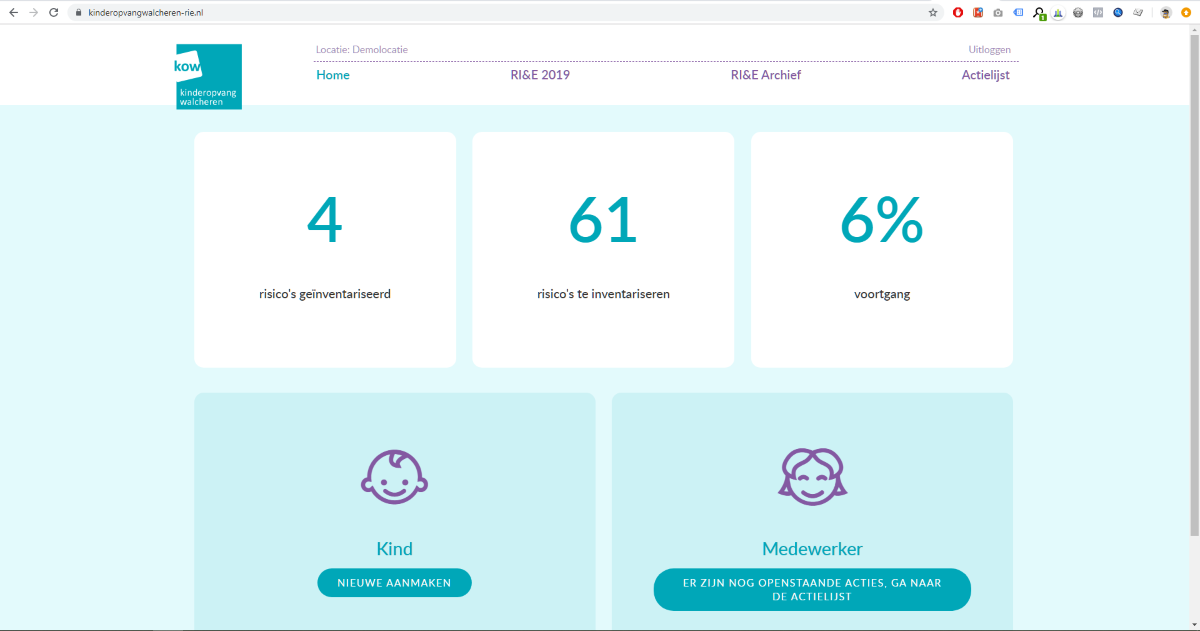The height and width of the screenshot is (631, 1200).
Task: Click the address bar URL field
Action: click(500, 13)
